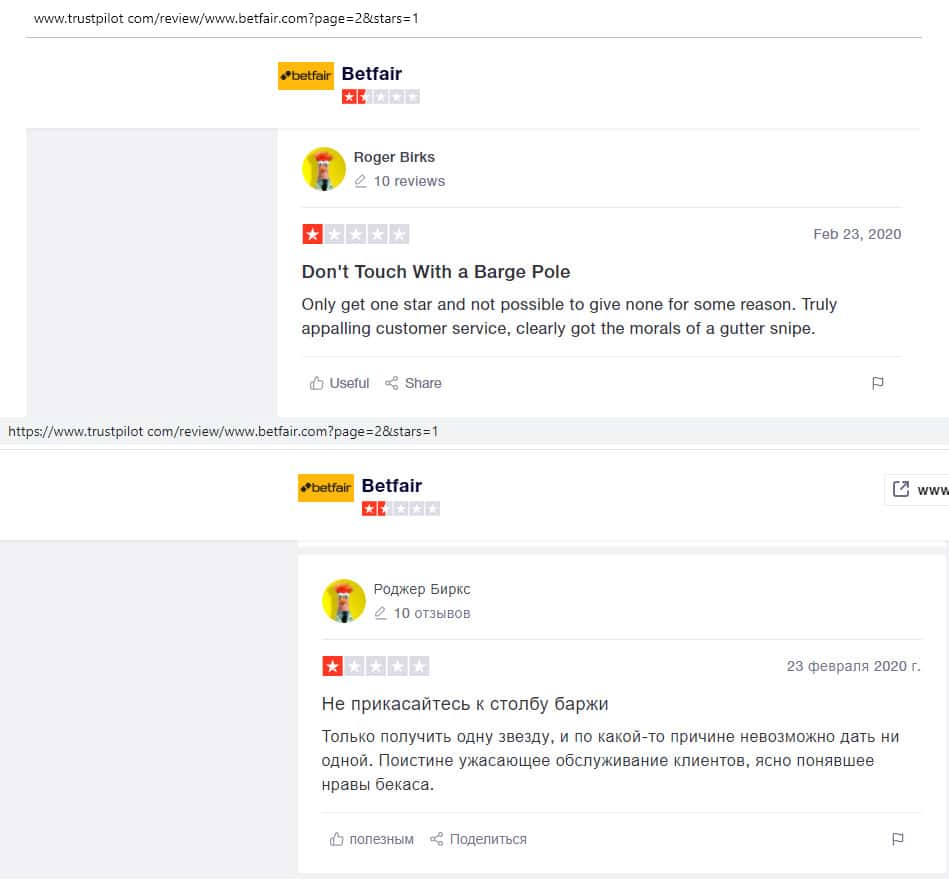Click Betfair's overall star rating in top header
949x886 pixels.
(x=381, y=97)
